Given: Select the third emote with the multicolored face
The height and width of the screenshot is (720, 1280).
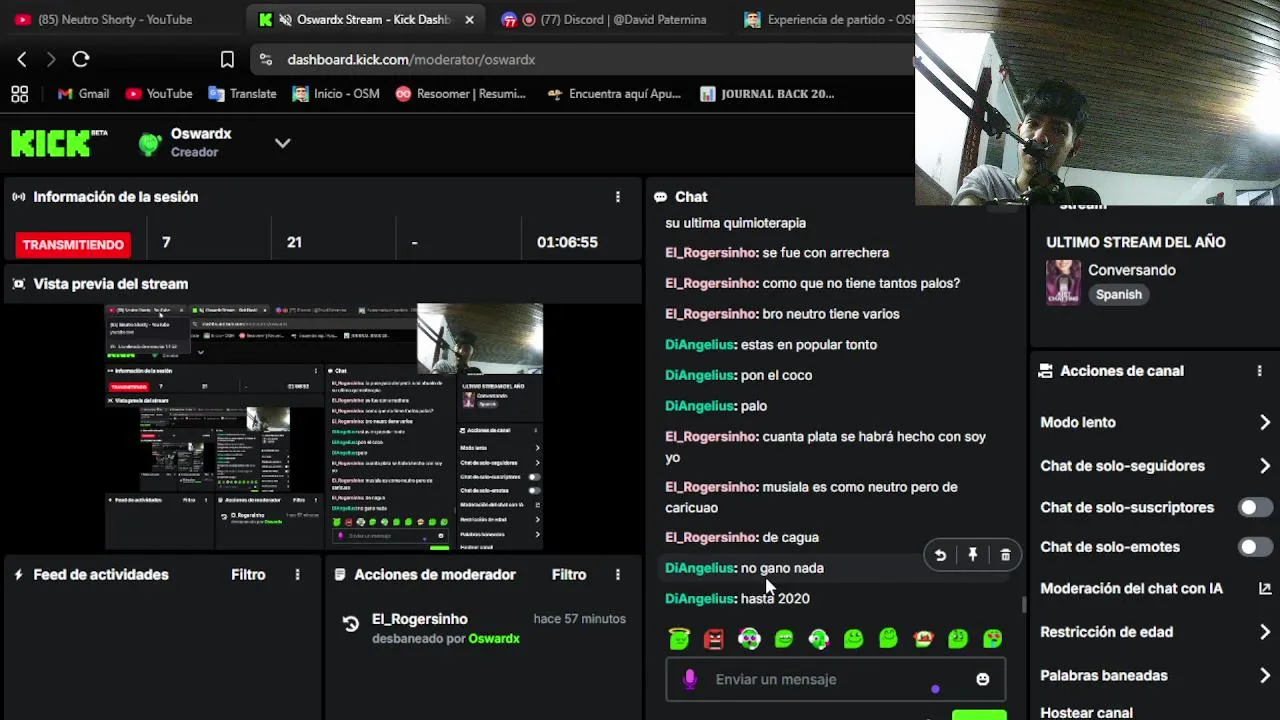Looking at the screenshot, I should coord(749,638).
